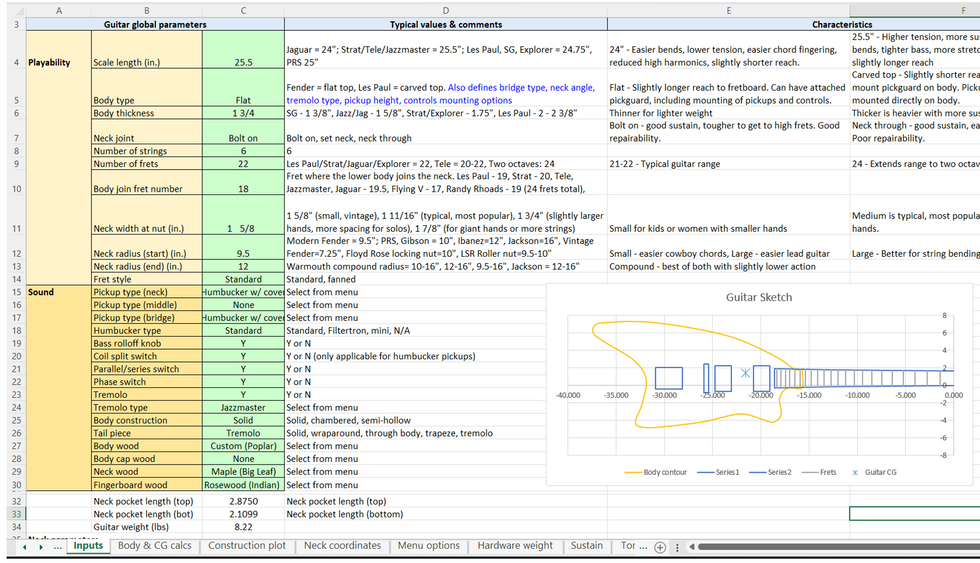Click the Scale length value 25.5
This screenshot has width=980, height=563.
click(243, 62)
